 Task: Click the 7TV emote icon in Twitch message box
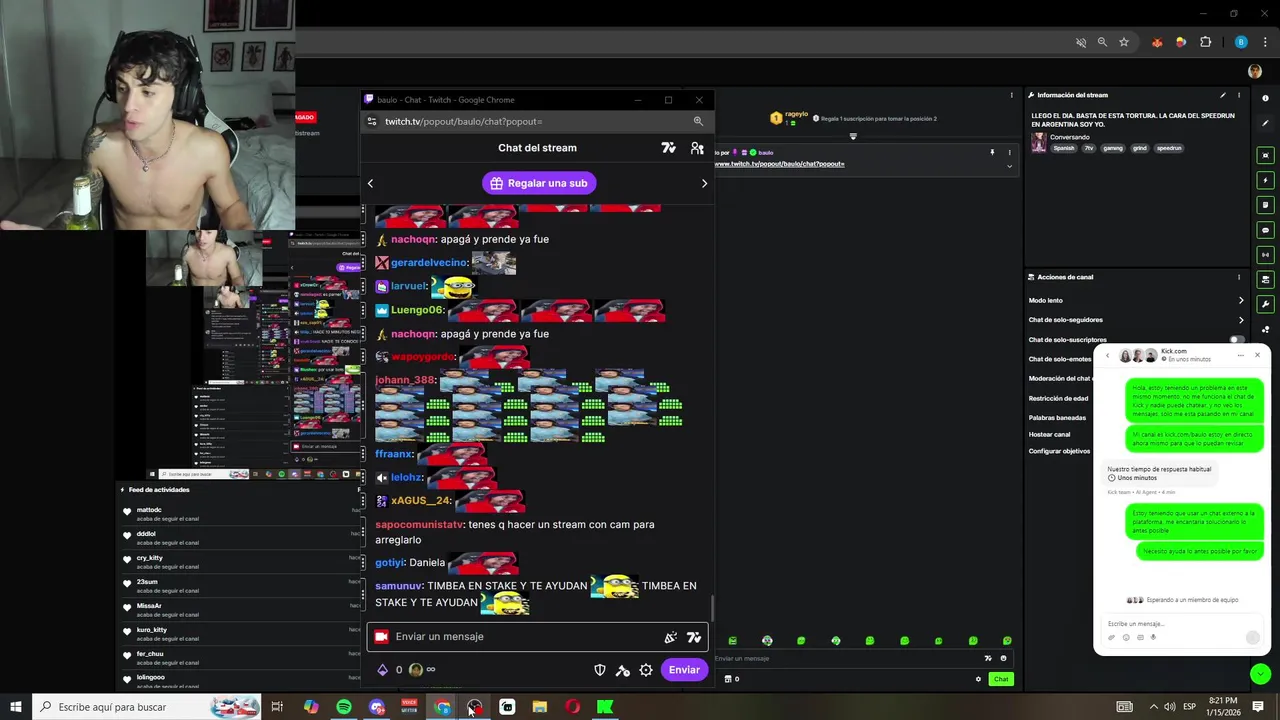tap(694, 637)
